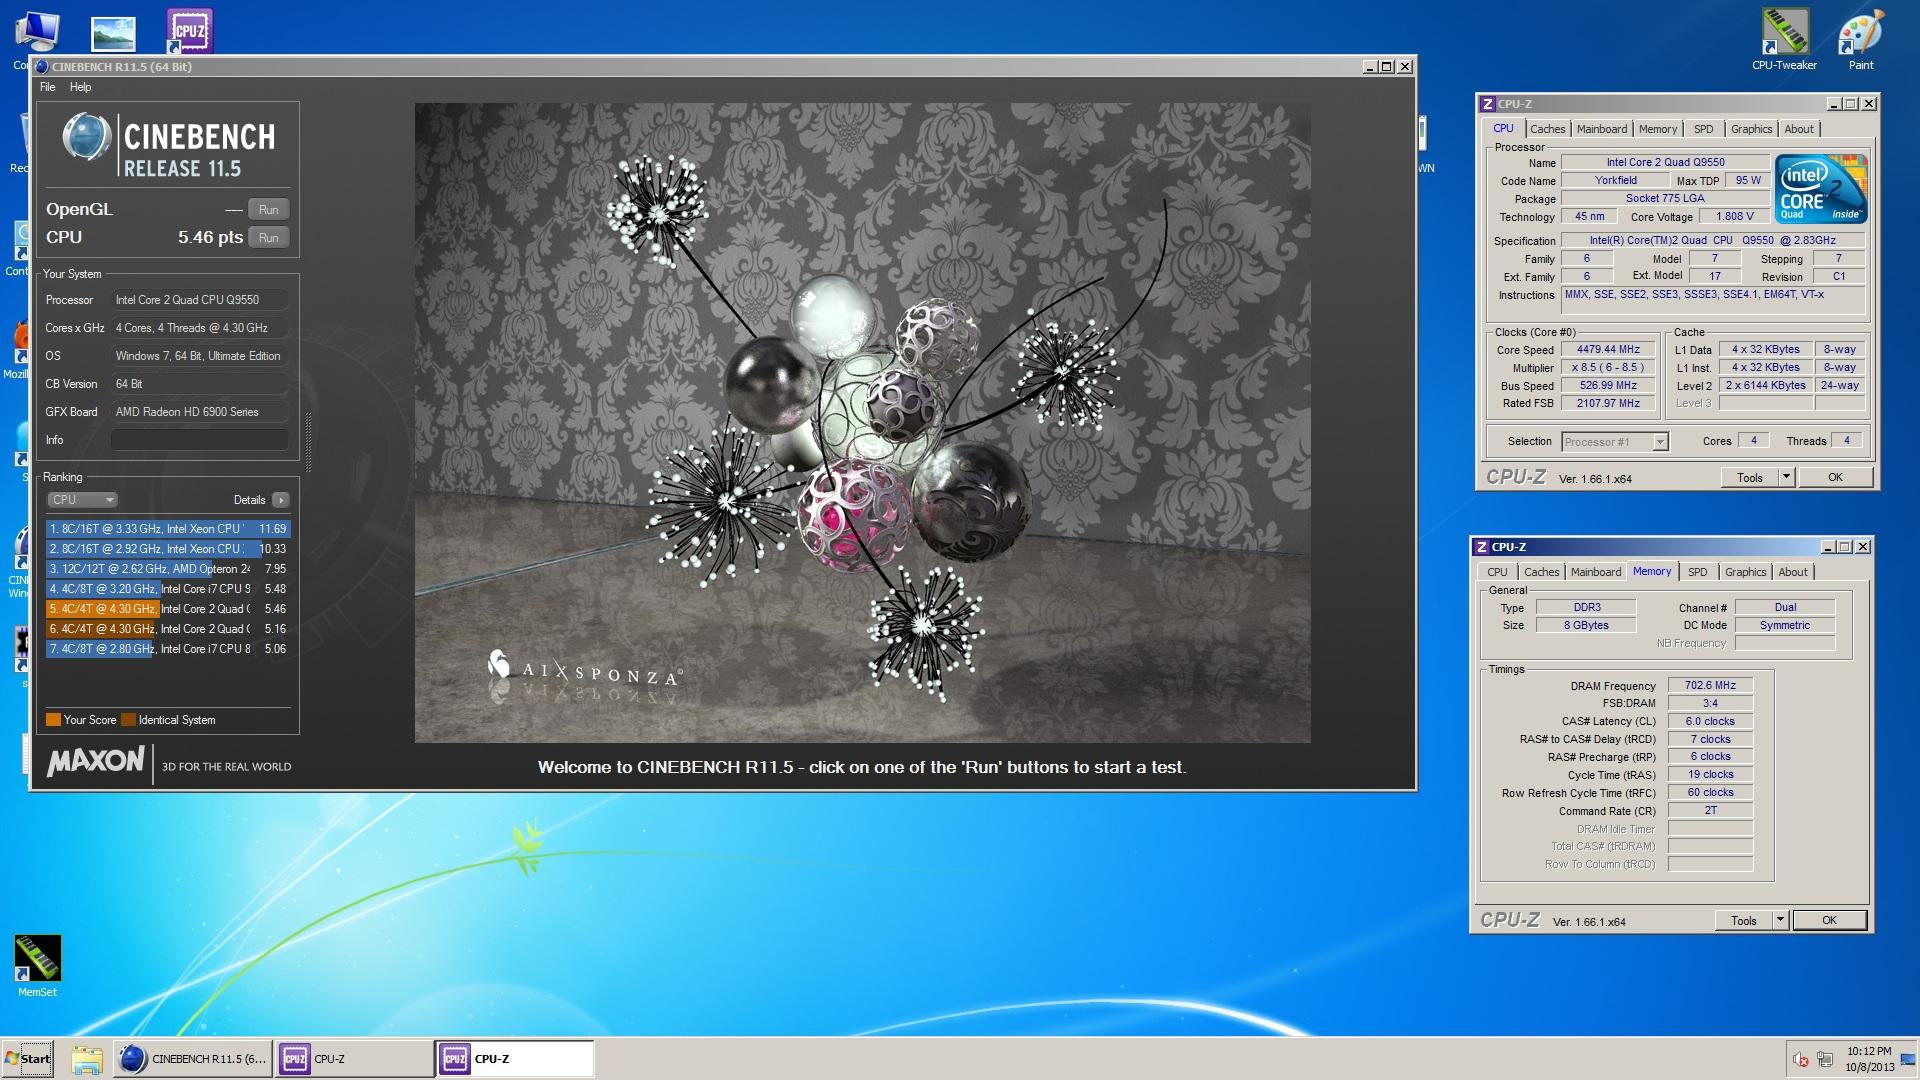
Task: Click Core Voltage value 1.808 V
Action: tap(1734, 216)
